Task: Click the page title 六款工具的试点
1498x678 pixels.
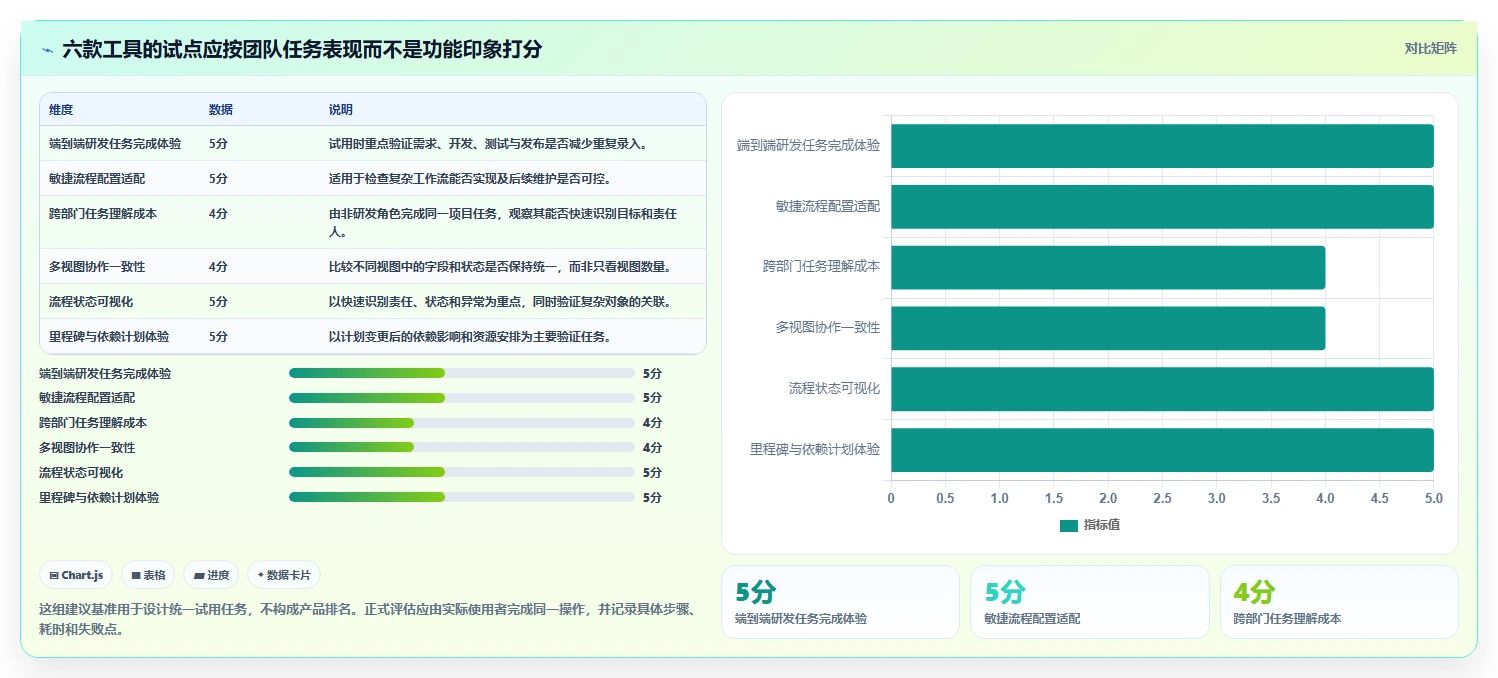Action: pos(302,49)
